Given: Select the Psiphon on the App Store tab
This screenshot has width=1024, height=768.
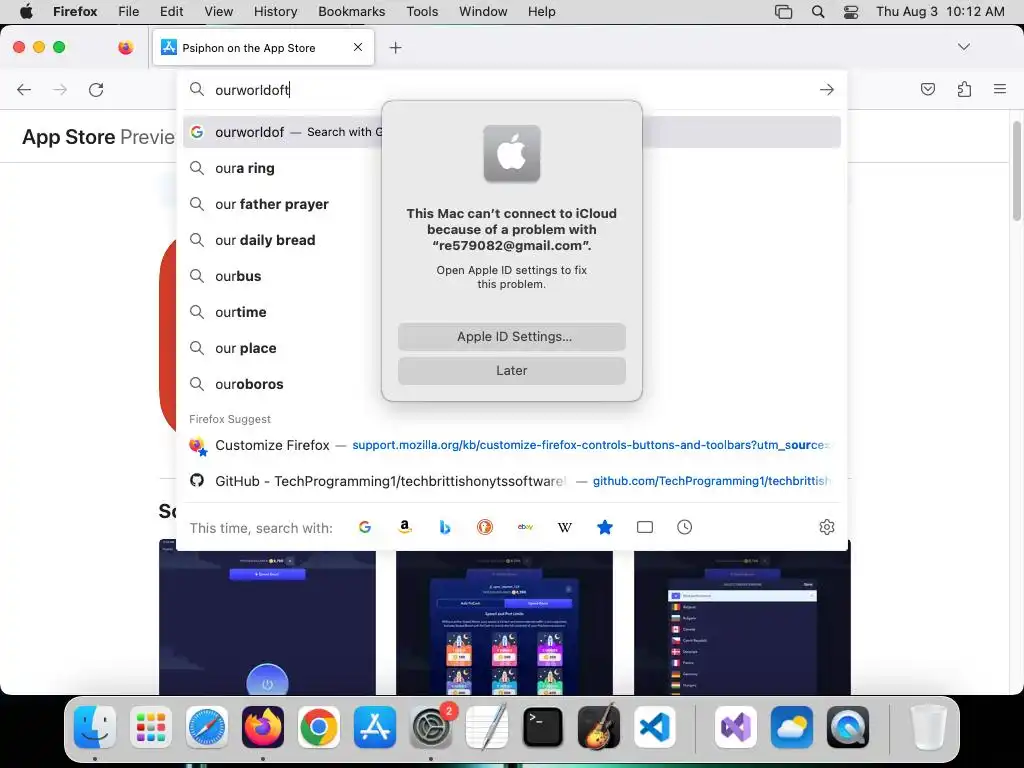Looking at the screenshot, I should [263, 48].
